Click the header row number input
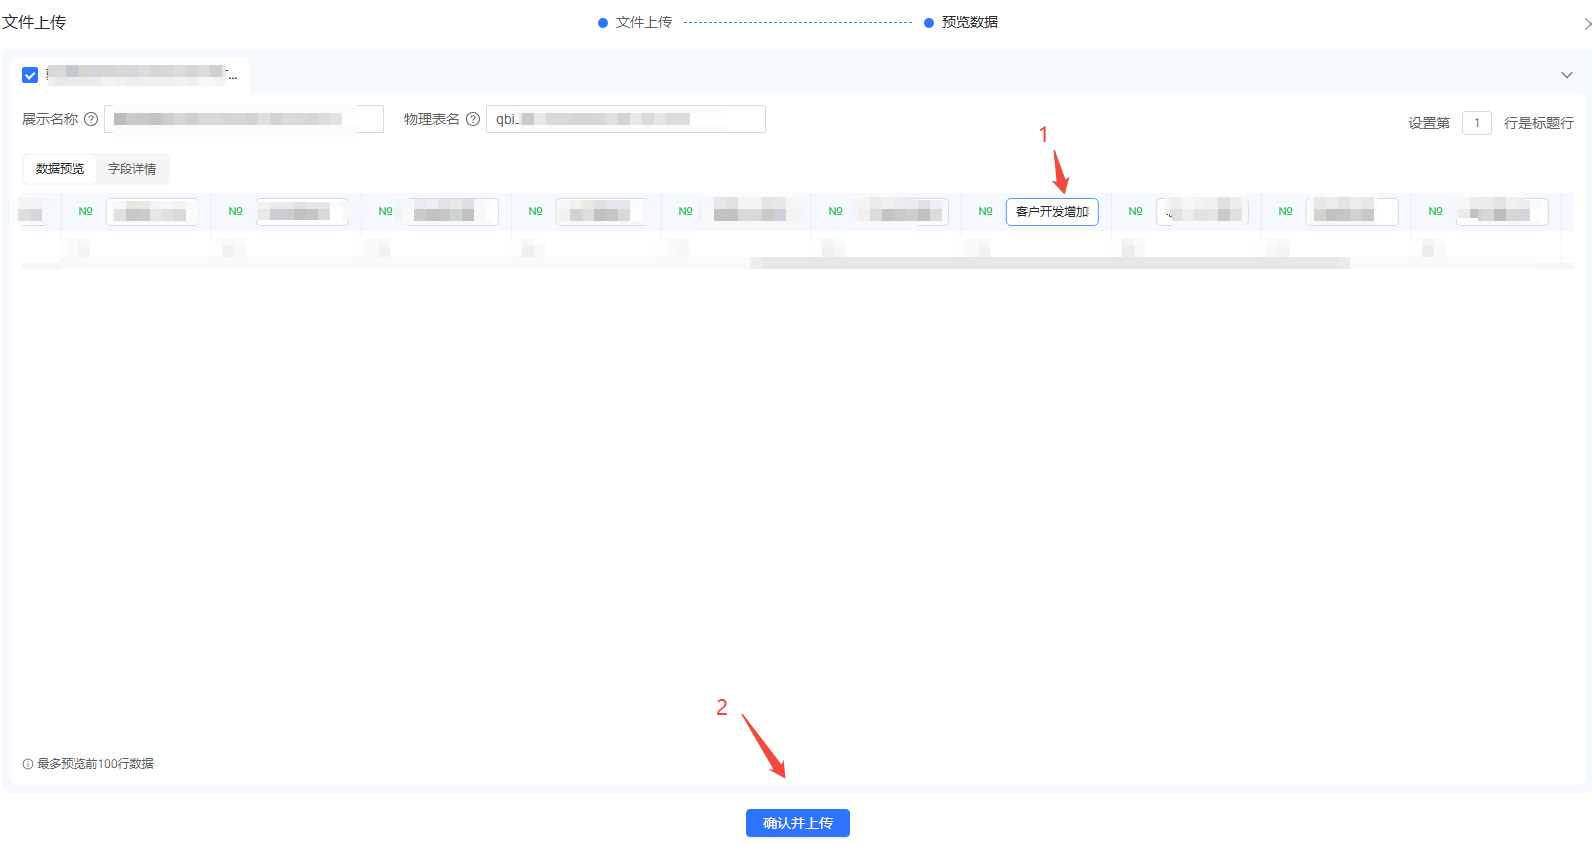The width and height of the screenshot is (1592, 843). tap(1476, 123)
